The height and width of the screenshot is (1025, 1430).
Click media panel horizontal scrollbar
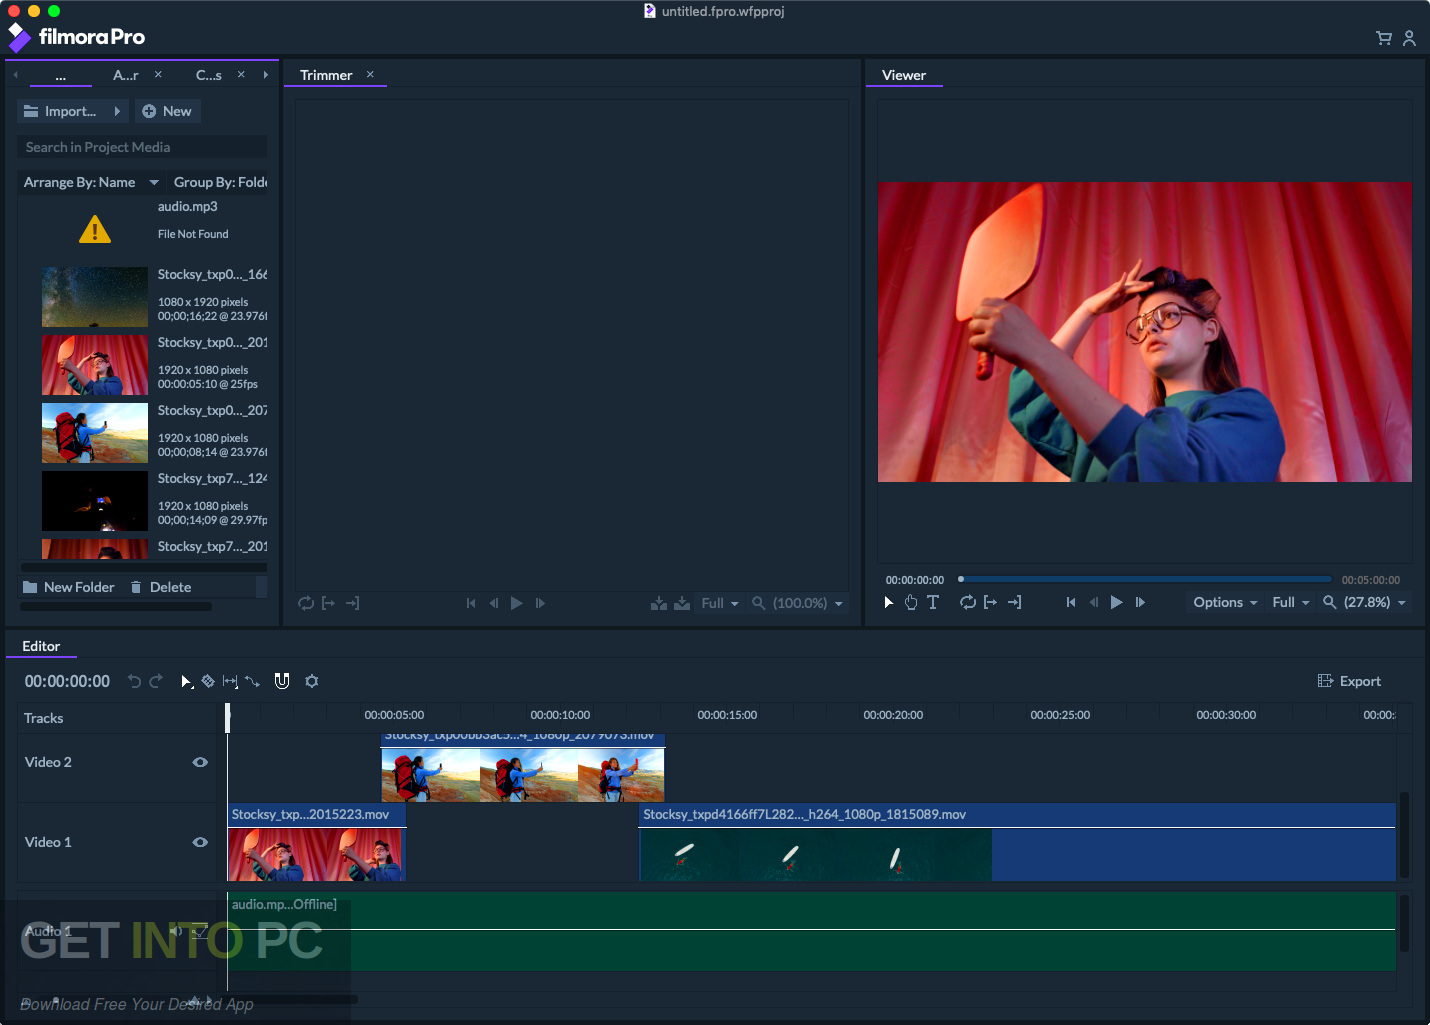115,607
